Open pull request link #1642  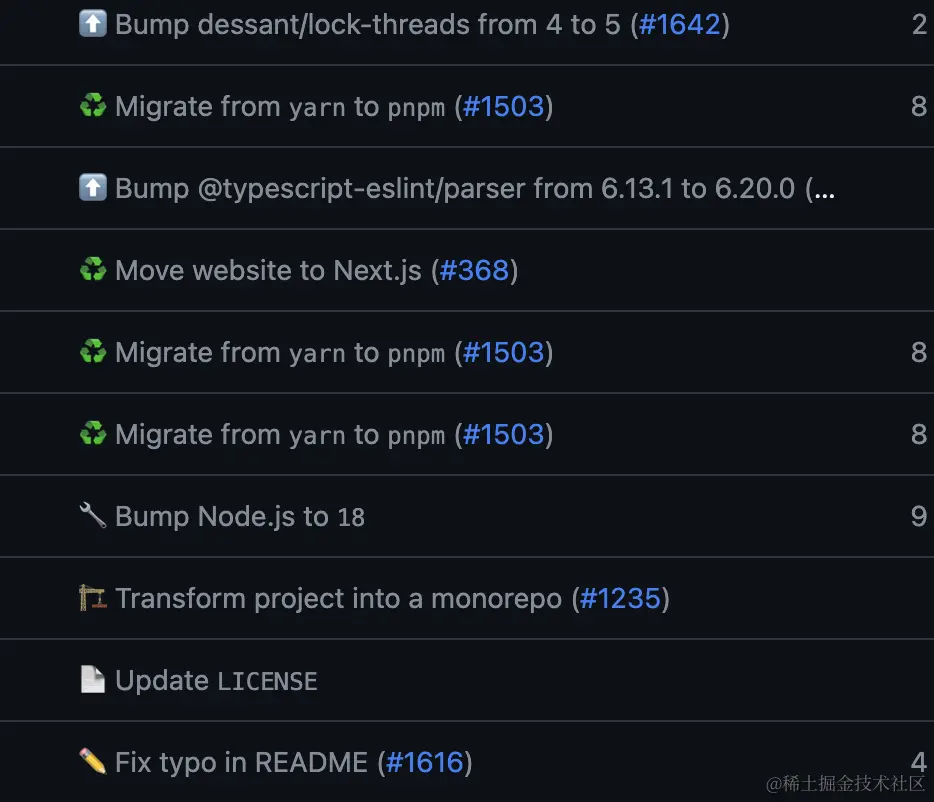pos(680,24)
